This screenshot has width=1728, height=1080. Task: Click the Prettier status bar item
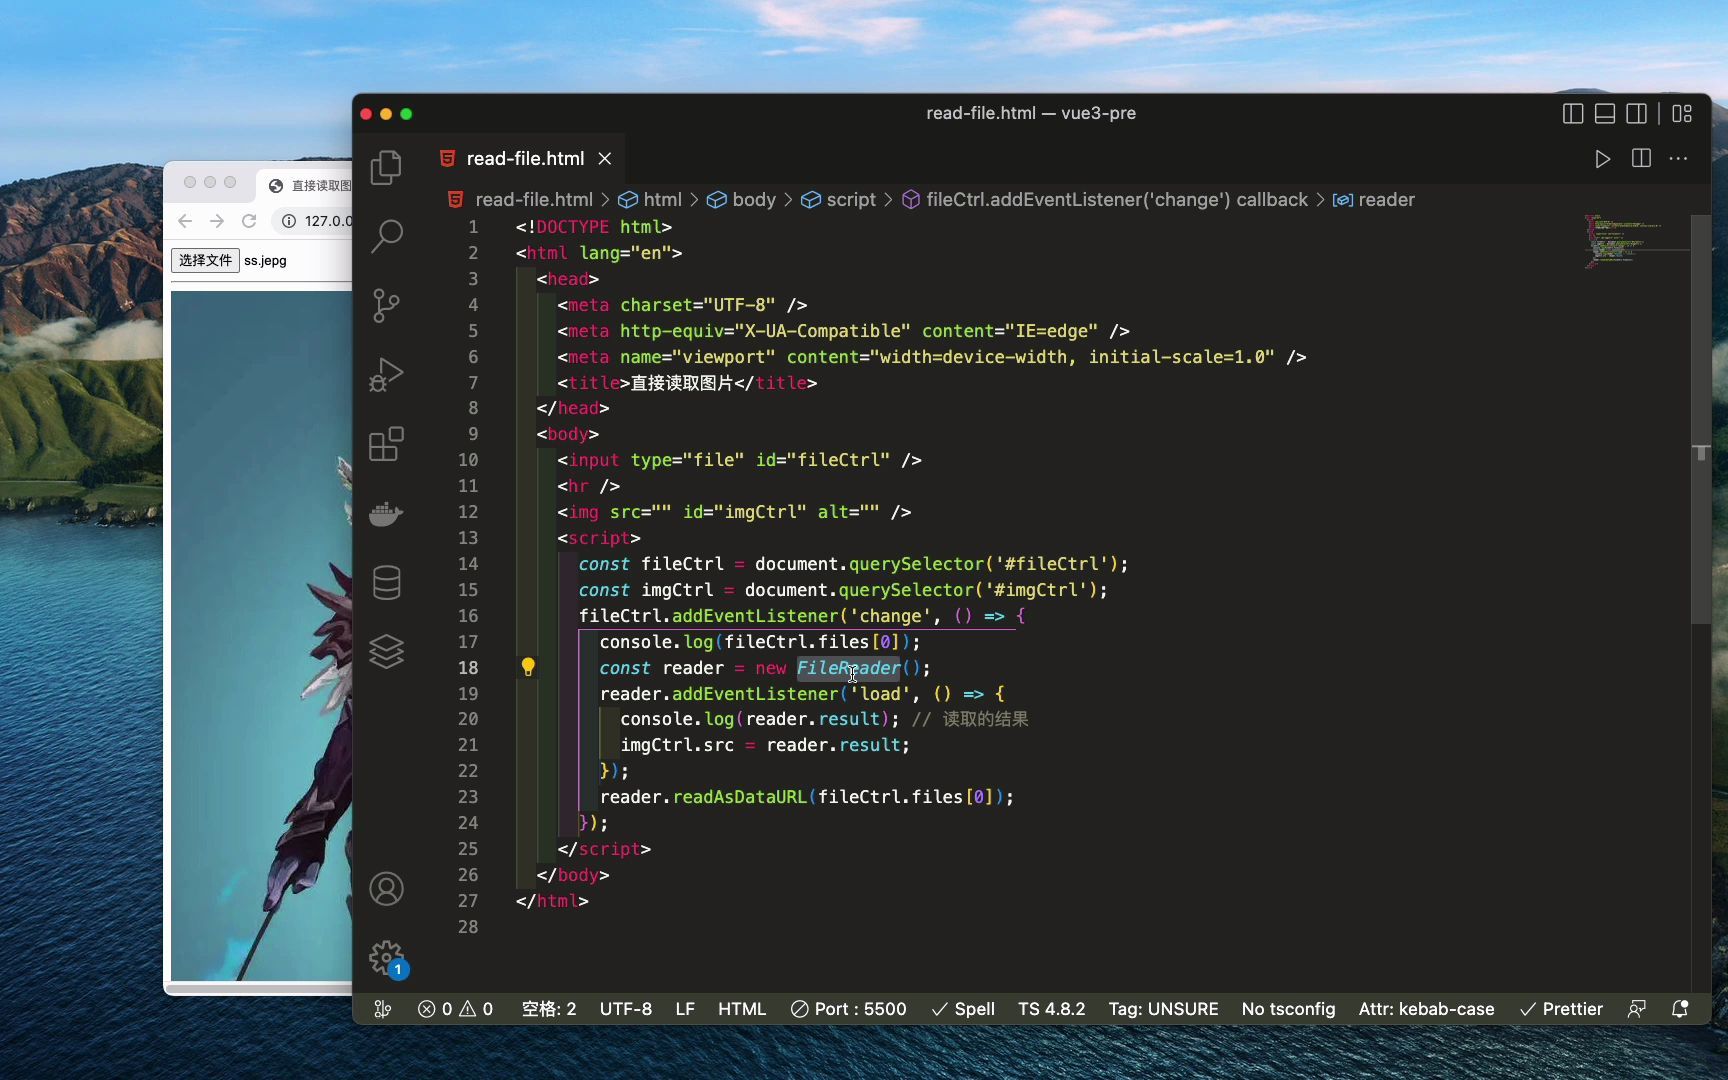(1561, 1009)
